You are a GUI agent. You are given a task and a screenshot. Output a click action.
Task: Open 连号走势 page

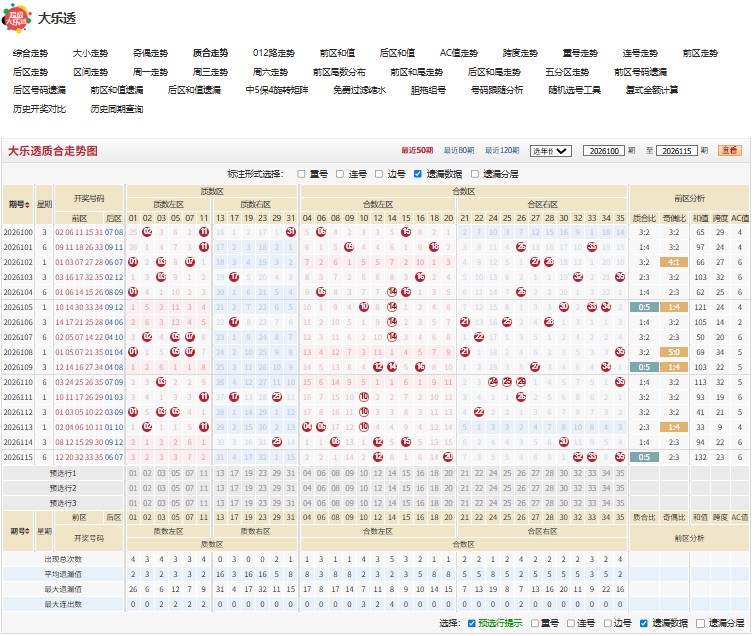tap(640, 53)
